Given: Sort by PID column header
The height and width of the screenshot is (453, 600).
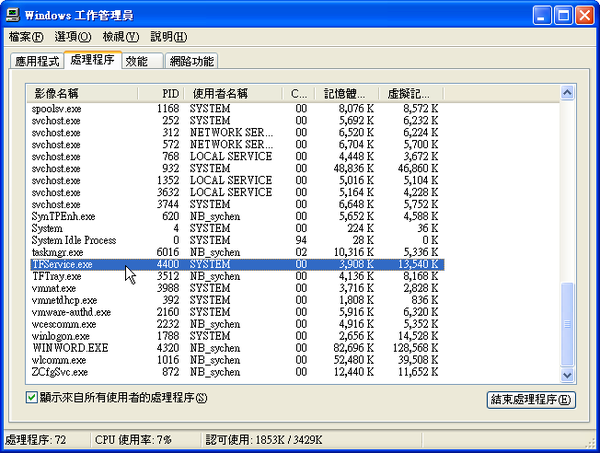Looking at the screenshot, I should [x=161, y=93].
